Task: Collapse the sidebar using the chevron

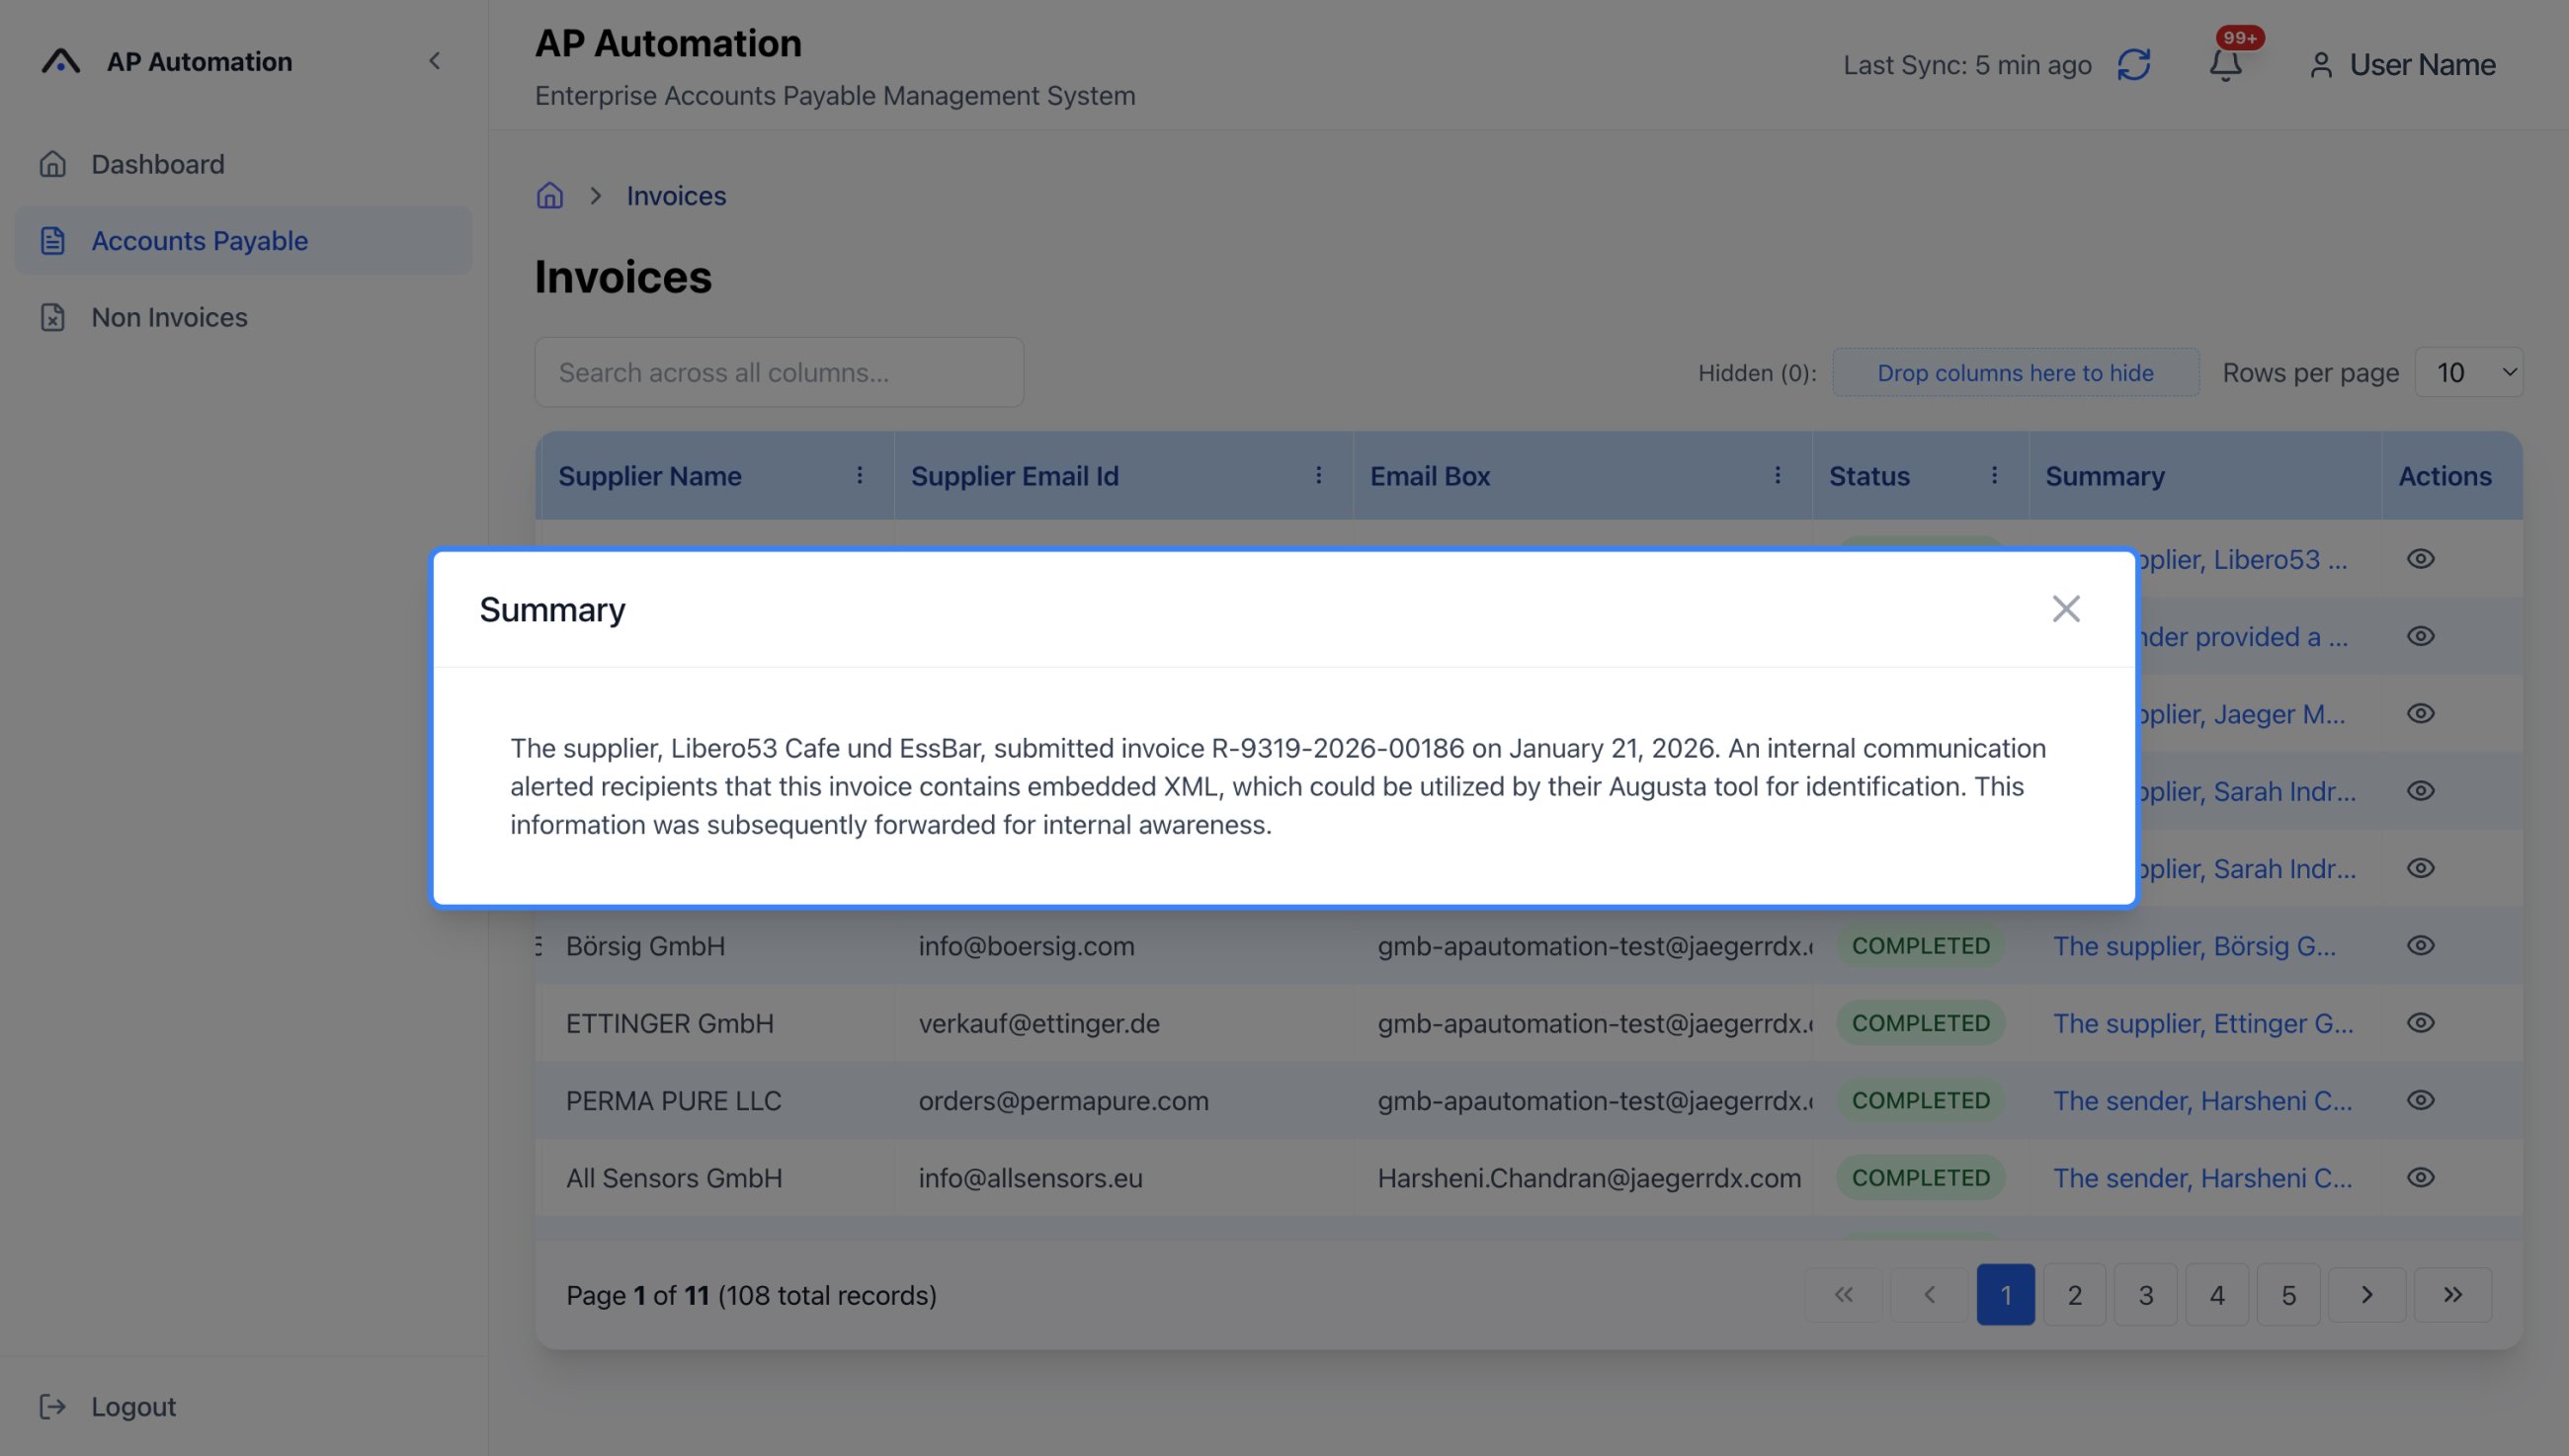Action: (435, 61)
